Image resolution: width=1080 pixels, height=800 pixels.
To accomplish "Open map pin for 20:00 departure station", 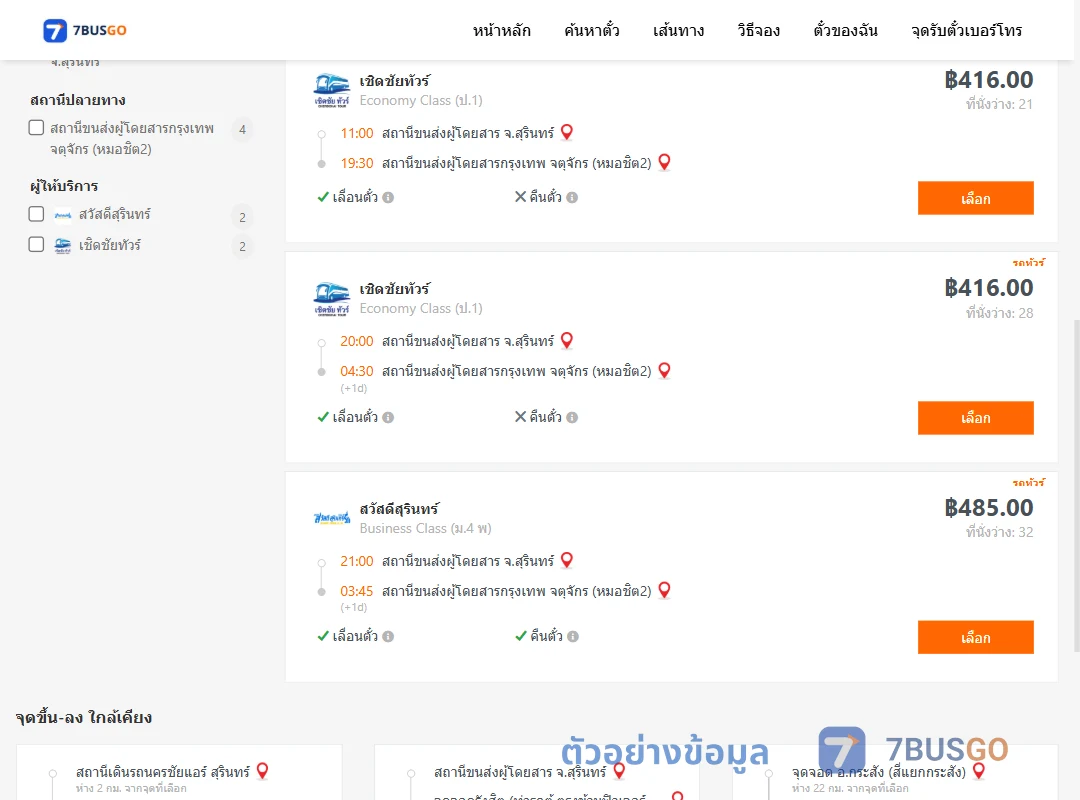I will coord(567,340).
